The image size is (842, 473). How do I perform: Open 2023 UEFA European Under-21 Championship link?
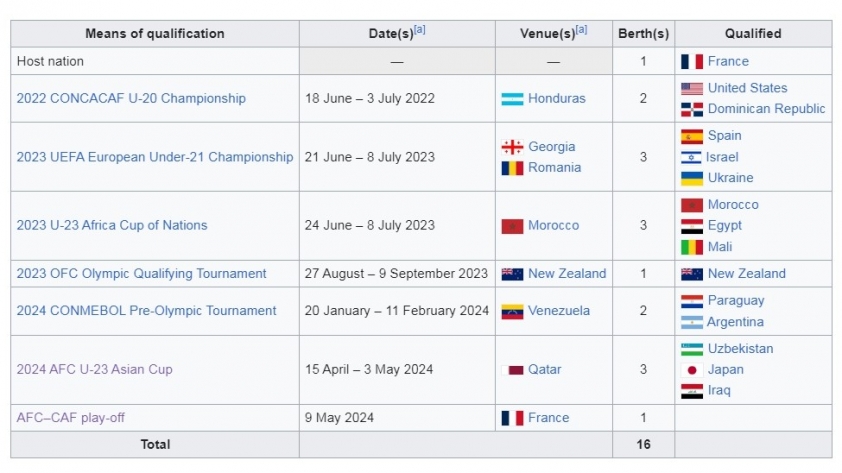click(155, 157)
